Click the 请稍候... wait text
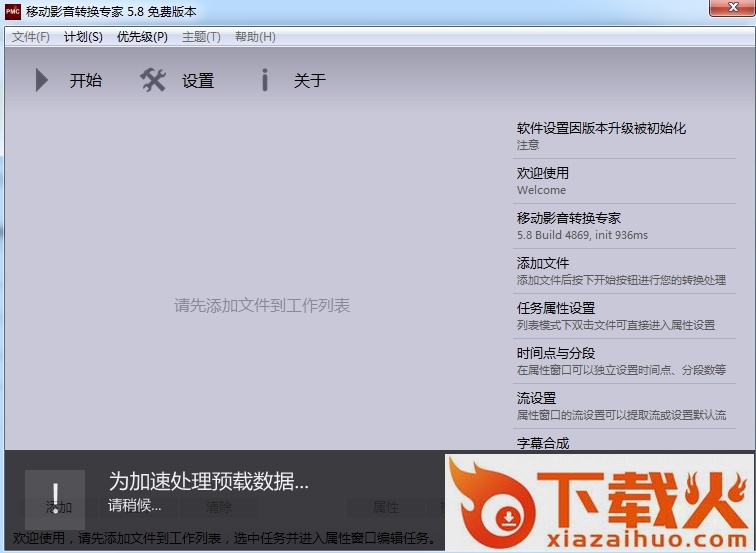This screenshot has height=553, width=756. coord(135,505)
